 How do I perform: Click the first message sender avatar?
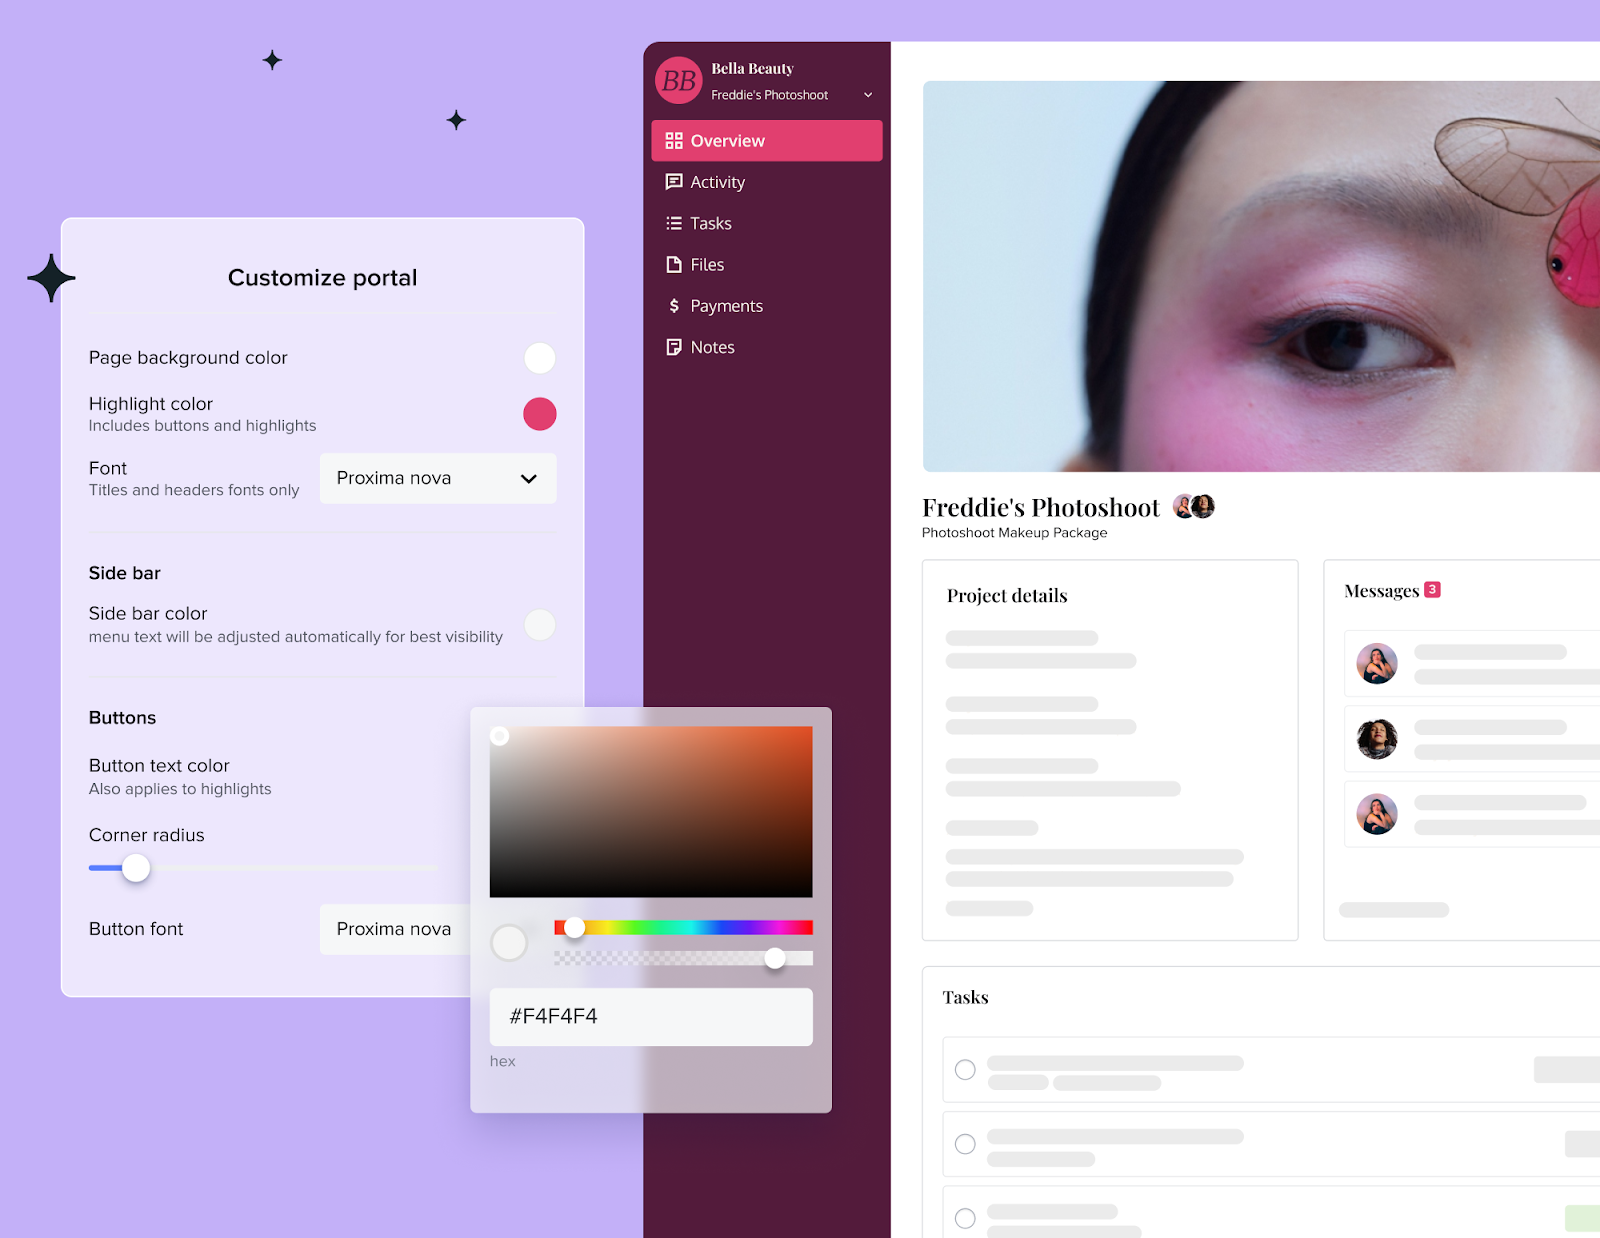click(1377, 664)
